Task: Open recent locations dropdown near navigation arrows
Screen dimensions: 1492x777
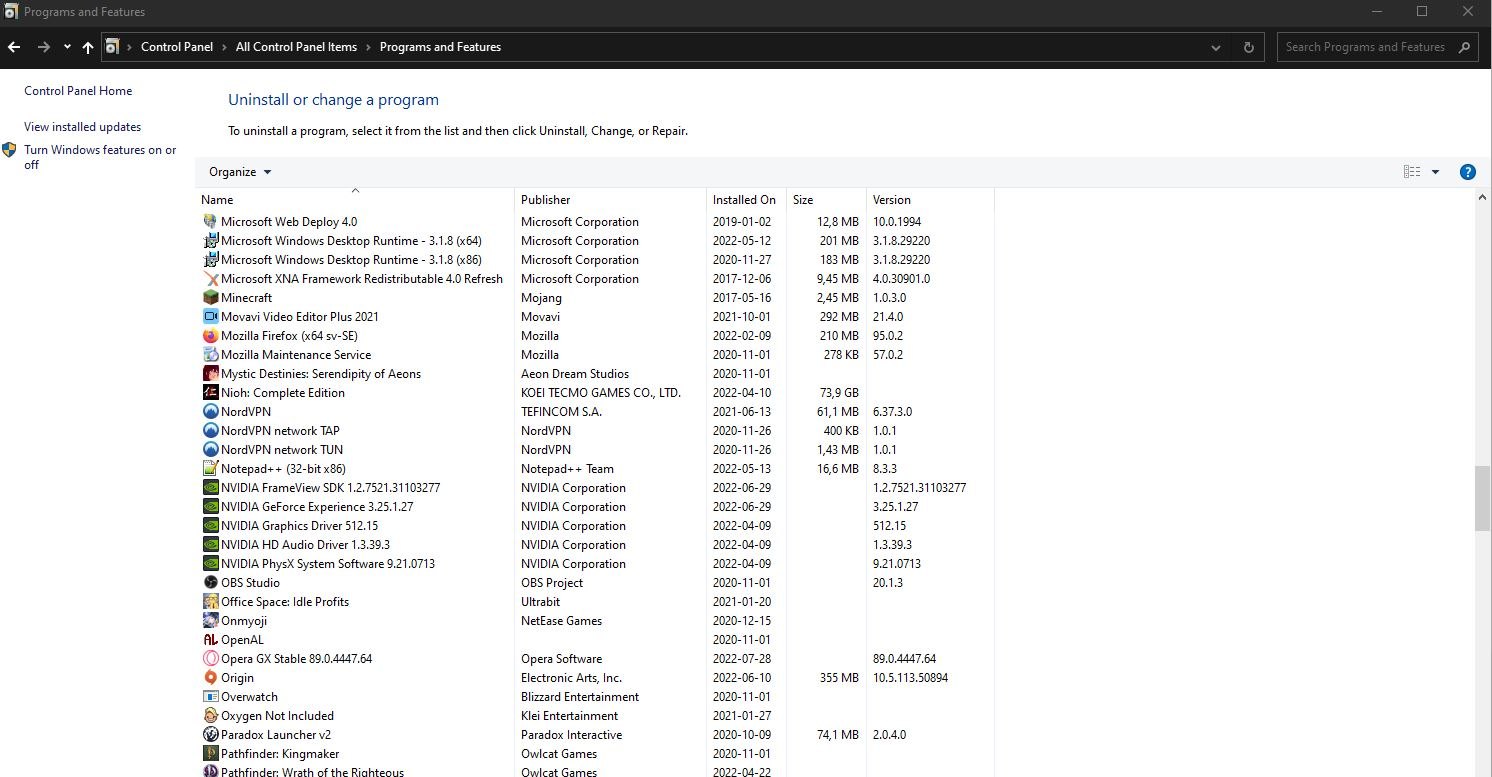Action: 67,47
